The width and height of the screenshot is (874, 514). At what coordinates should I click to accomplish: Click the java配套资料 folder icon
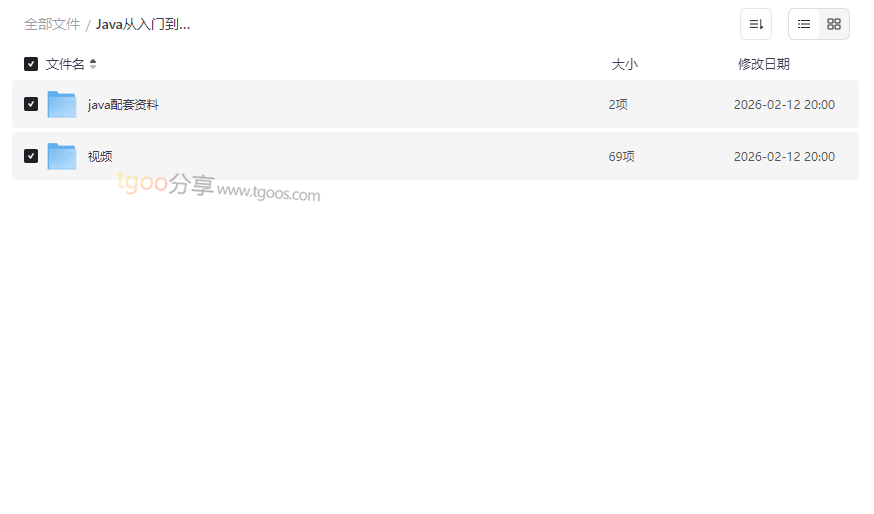(x=62, y=104)
